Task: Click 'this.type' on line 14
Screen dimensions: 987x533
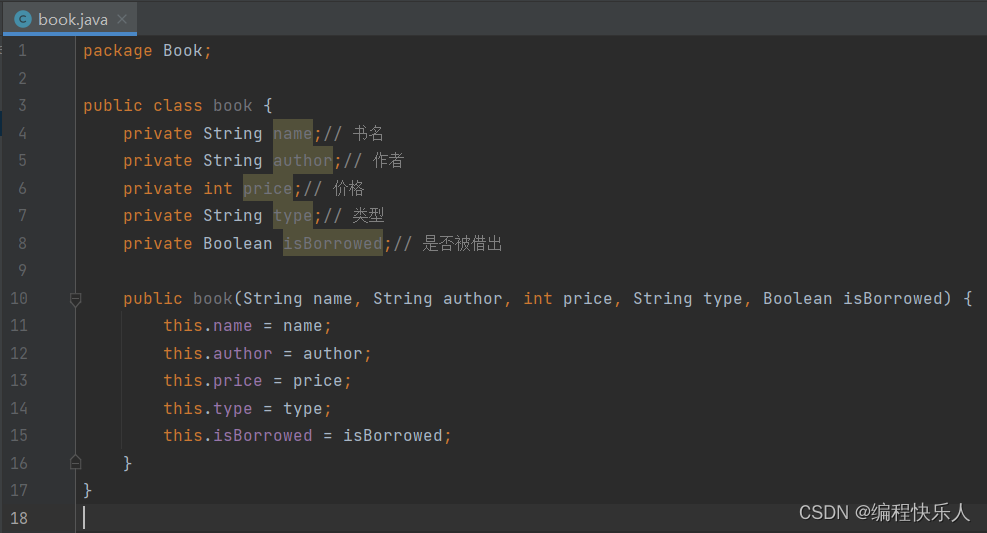Action: click(x=208, y=408)
